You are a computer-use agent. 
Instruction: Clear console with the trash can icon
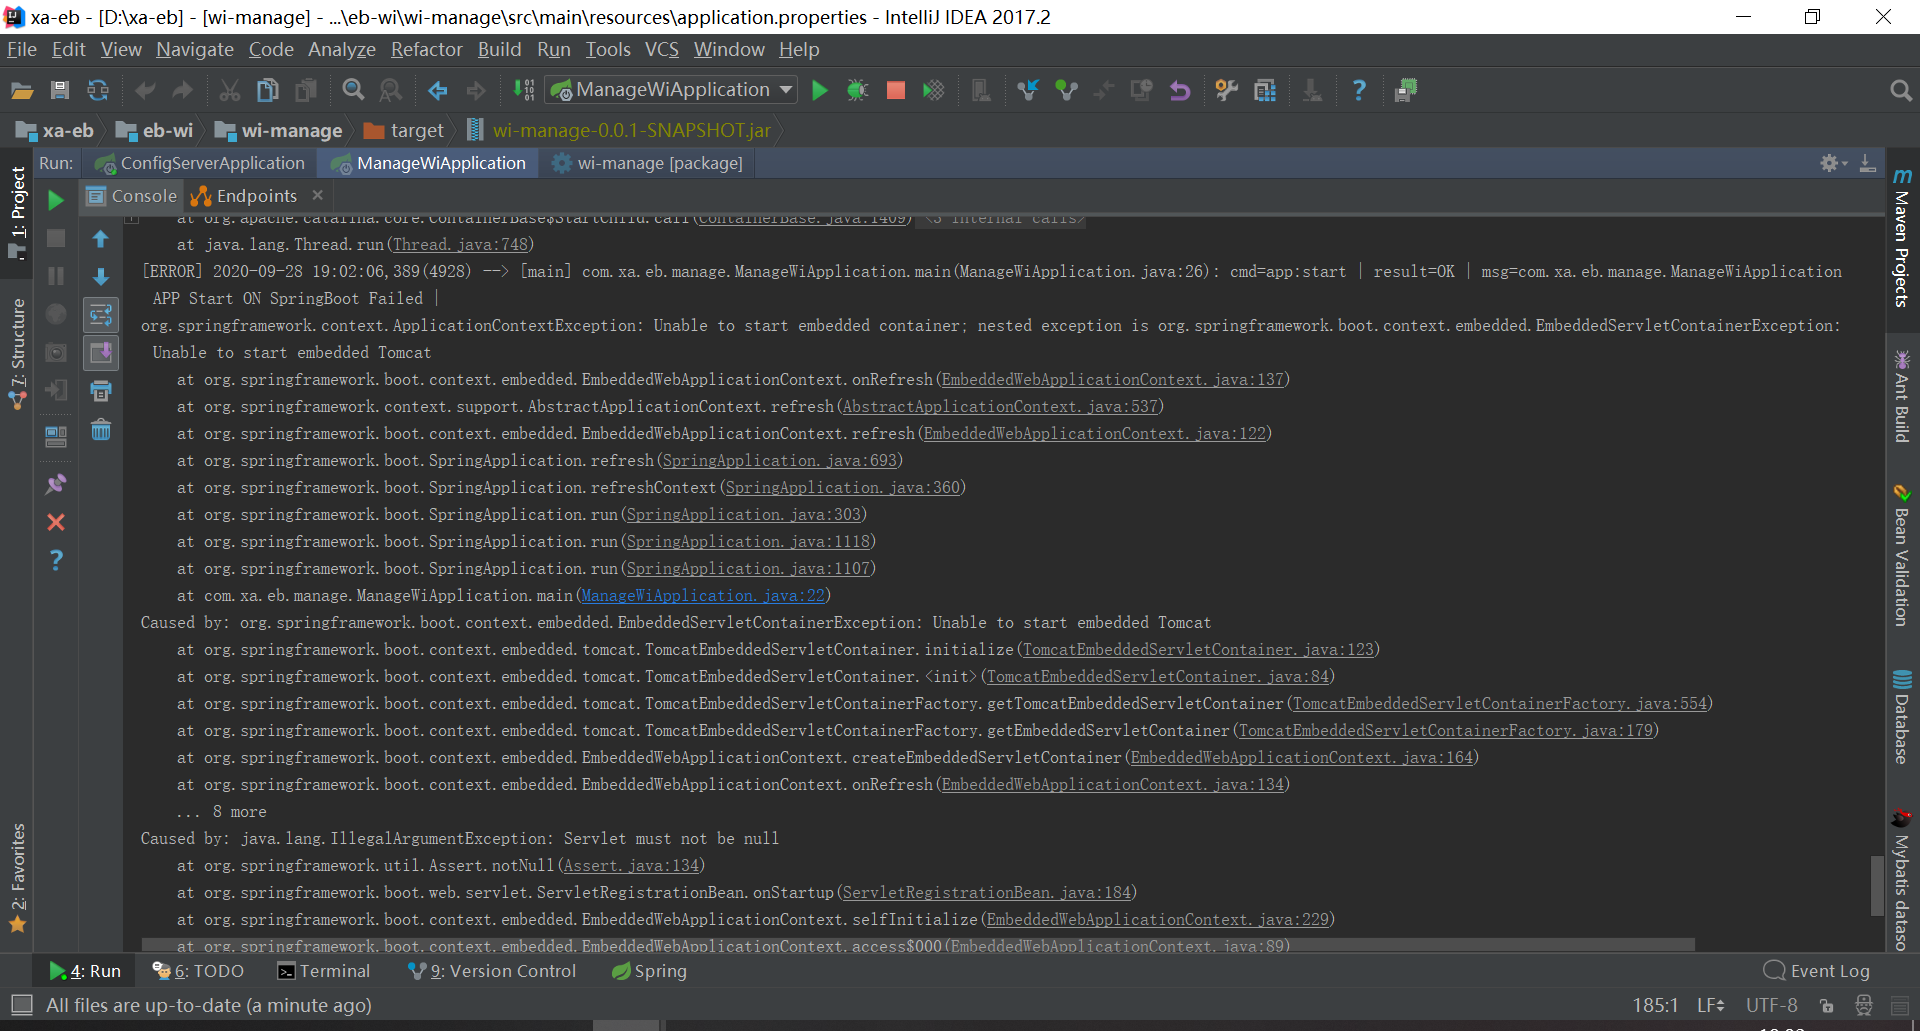point(100,430)
